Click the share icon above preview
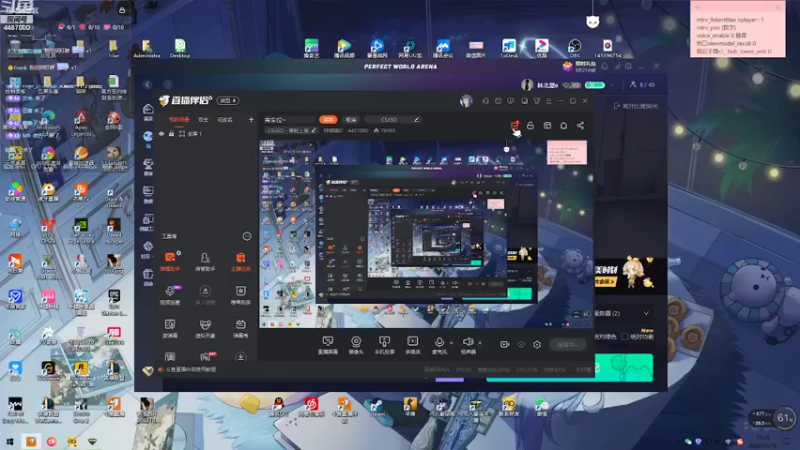The width and height of the screenshot is (800, 450). point(581,126)
